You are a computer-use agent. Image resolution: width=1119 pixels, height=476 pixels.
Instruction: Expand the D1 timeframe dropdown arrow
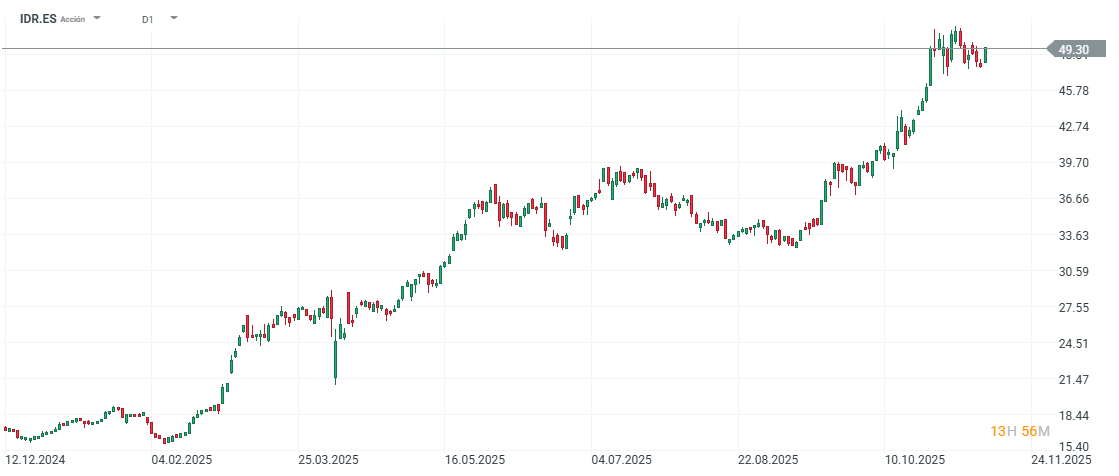173,18
